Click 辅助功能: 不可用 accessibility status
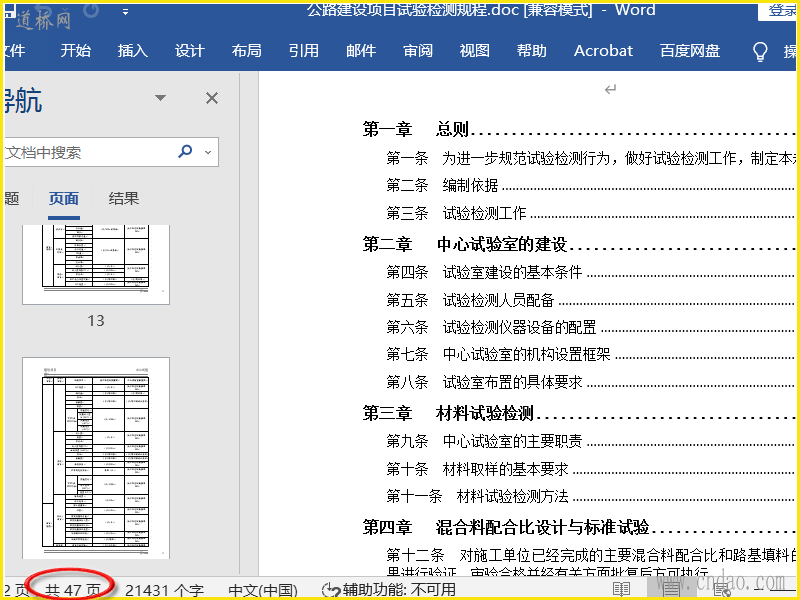Image resolution: width=800 pixels, height=600 pixels. pos(389,590)
